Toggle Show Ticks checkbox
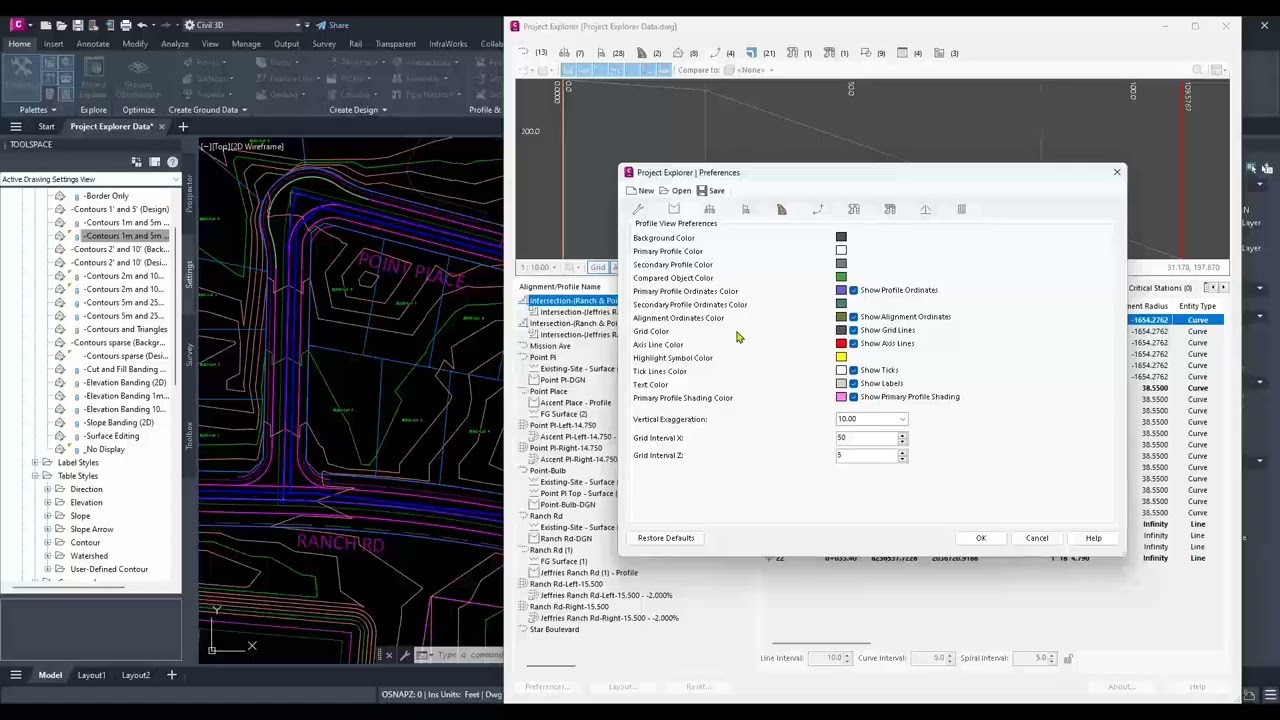 coord(853,370)
